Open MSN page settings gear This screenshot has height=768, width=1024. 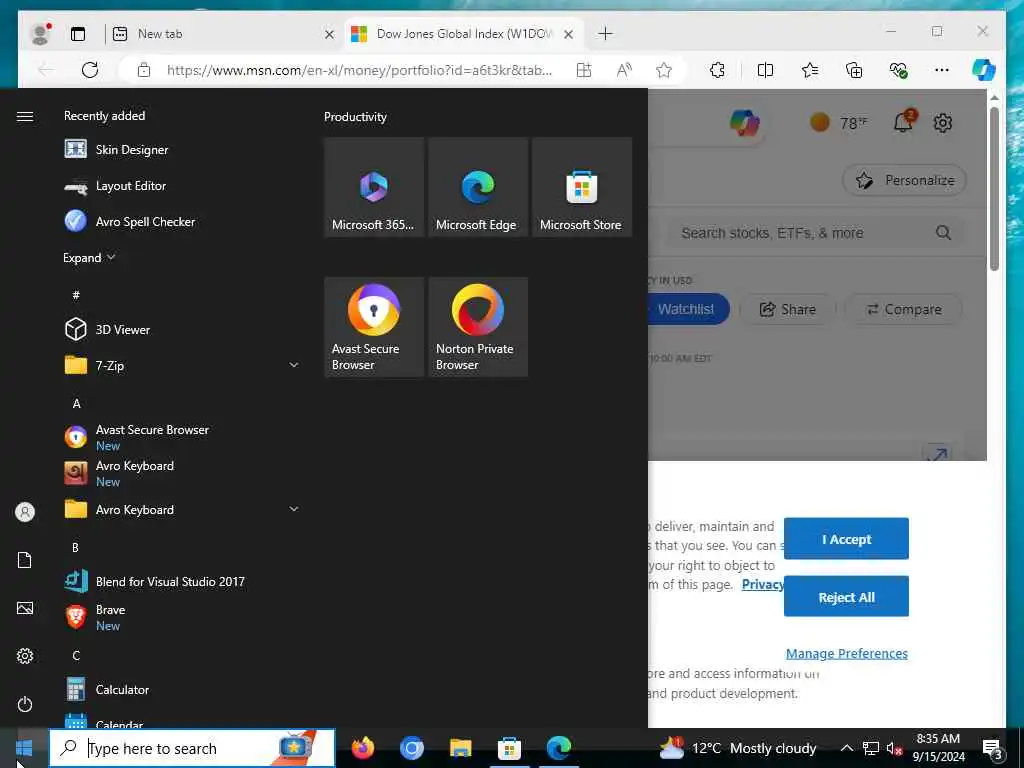coord(942,123)
